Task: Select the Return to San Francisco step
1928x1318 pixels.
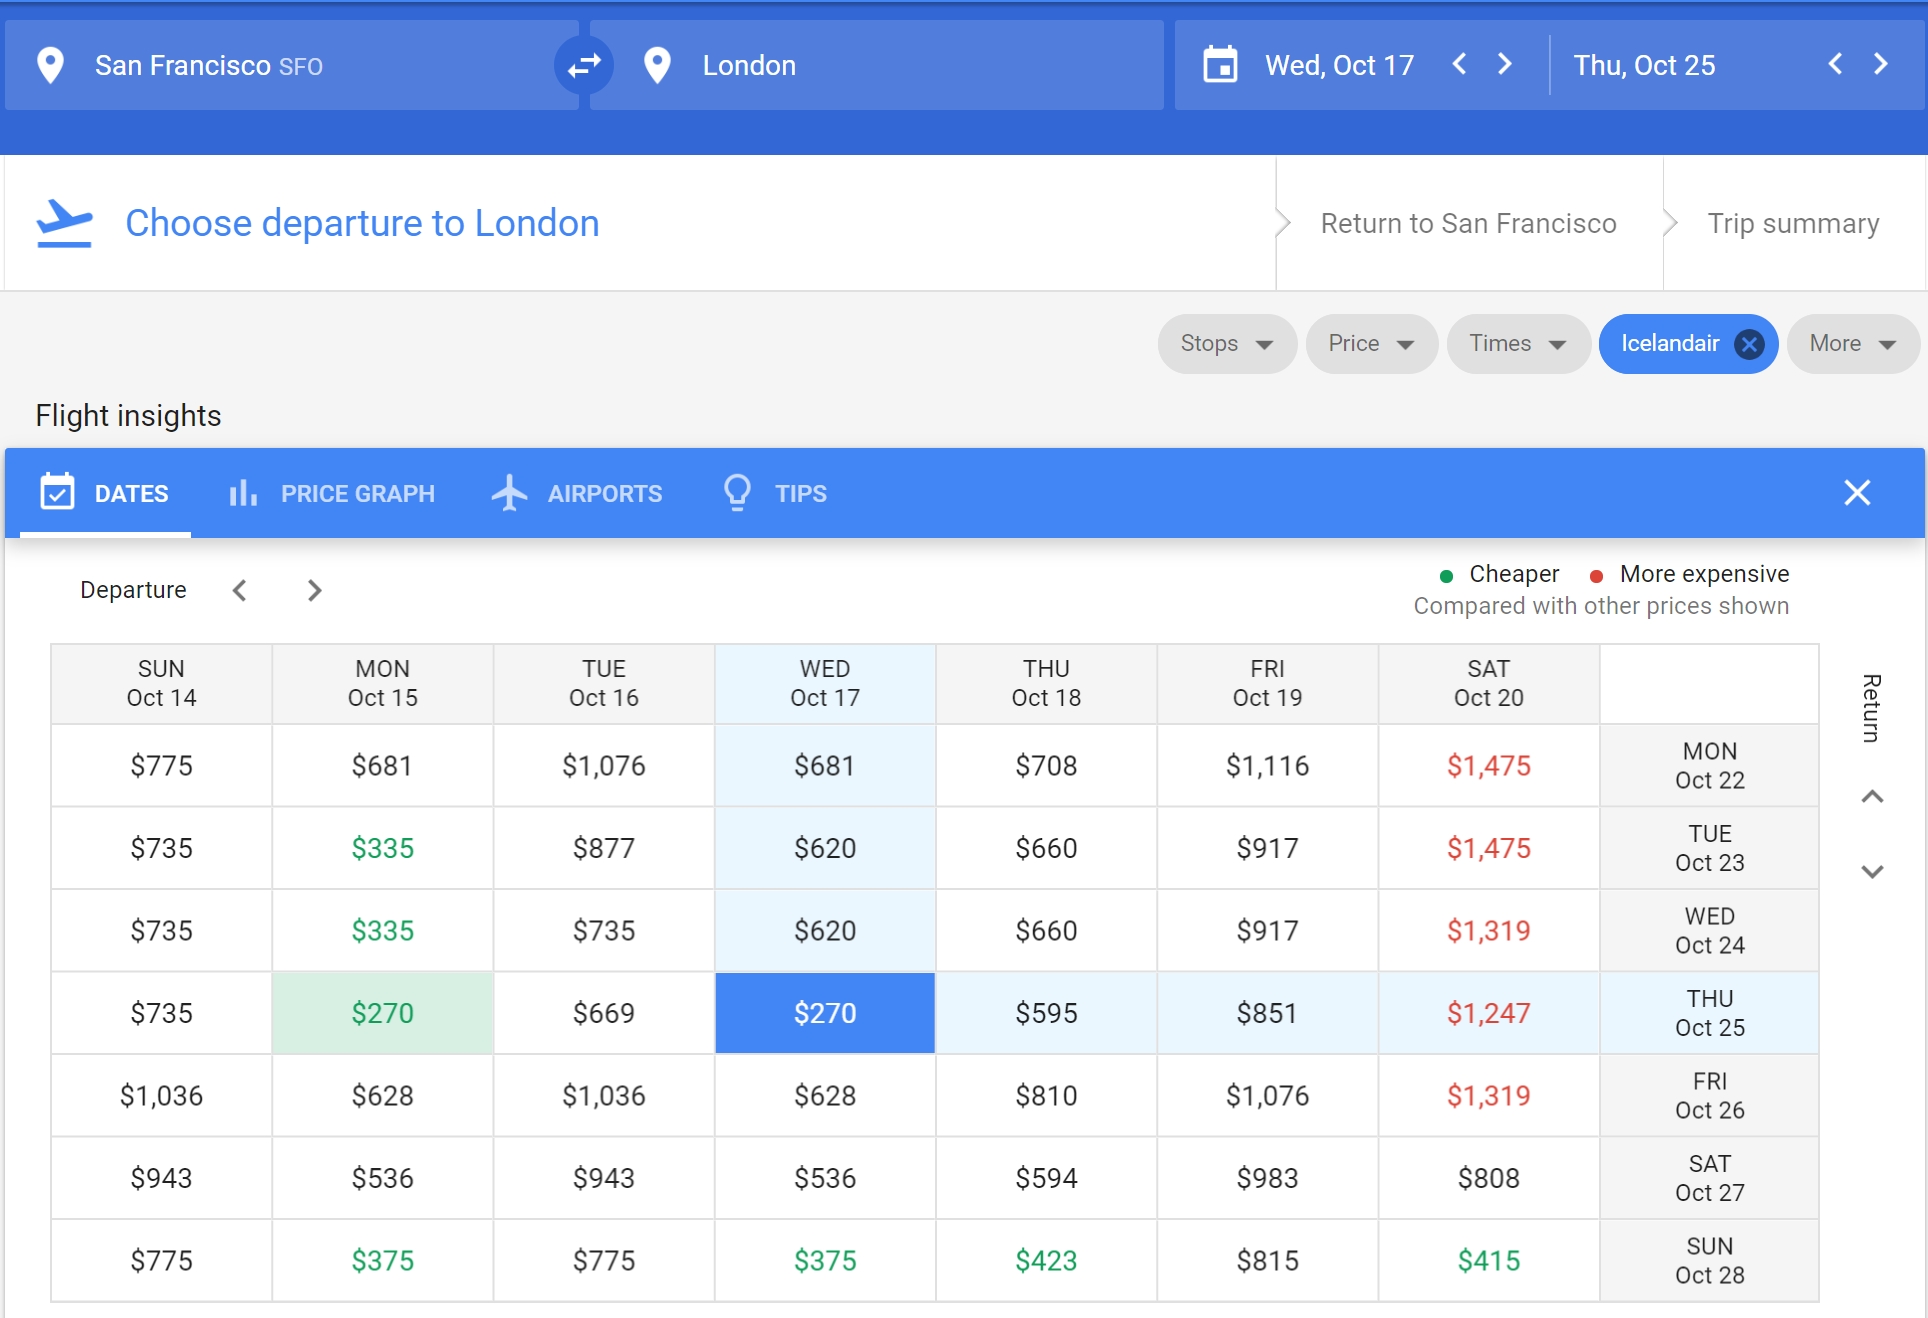Action: (x=1469, y=223)
